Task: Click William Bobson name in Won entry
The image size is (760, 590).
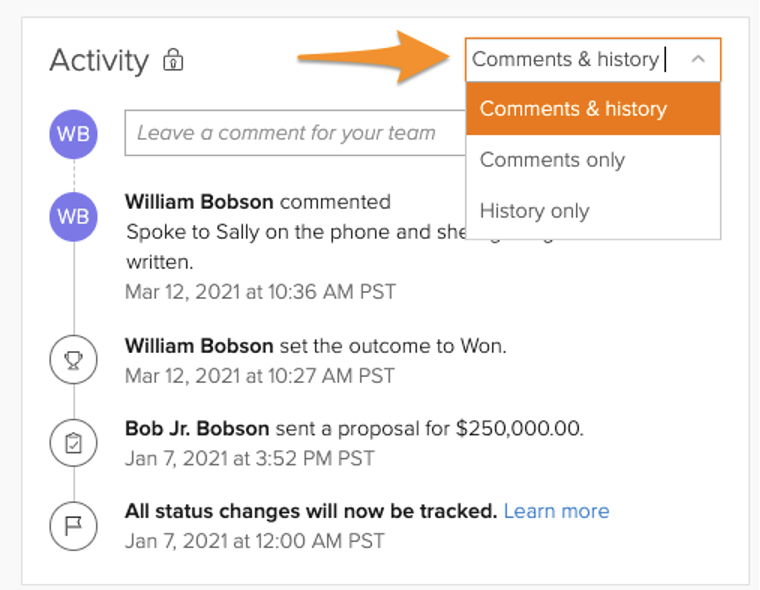Action: pyautogui.click(x=199, y=346)
